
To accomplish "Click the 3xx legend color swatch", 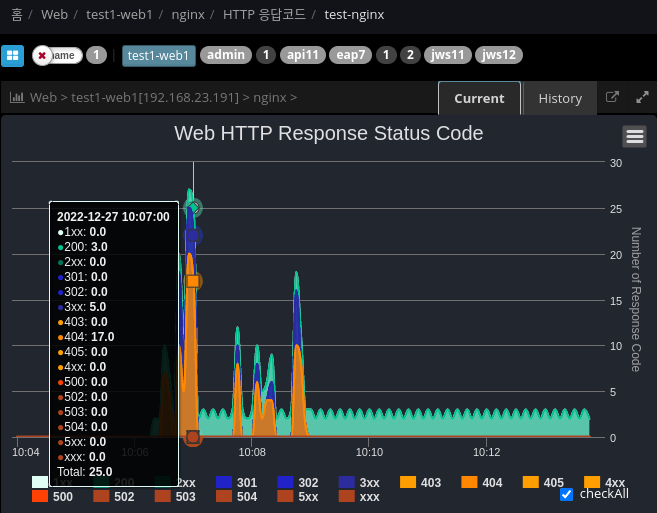I will (x=347, y=483).
